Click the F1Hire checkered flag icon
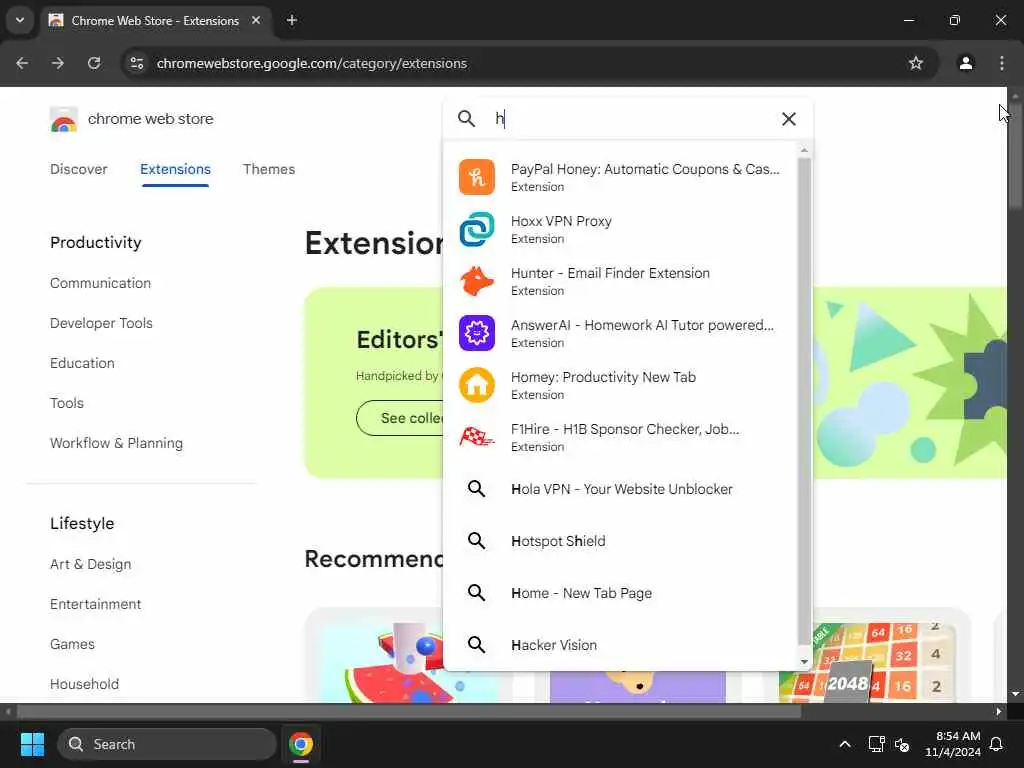The width and height of the screenshot is (1024, 768). (477, 437)
